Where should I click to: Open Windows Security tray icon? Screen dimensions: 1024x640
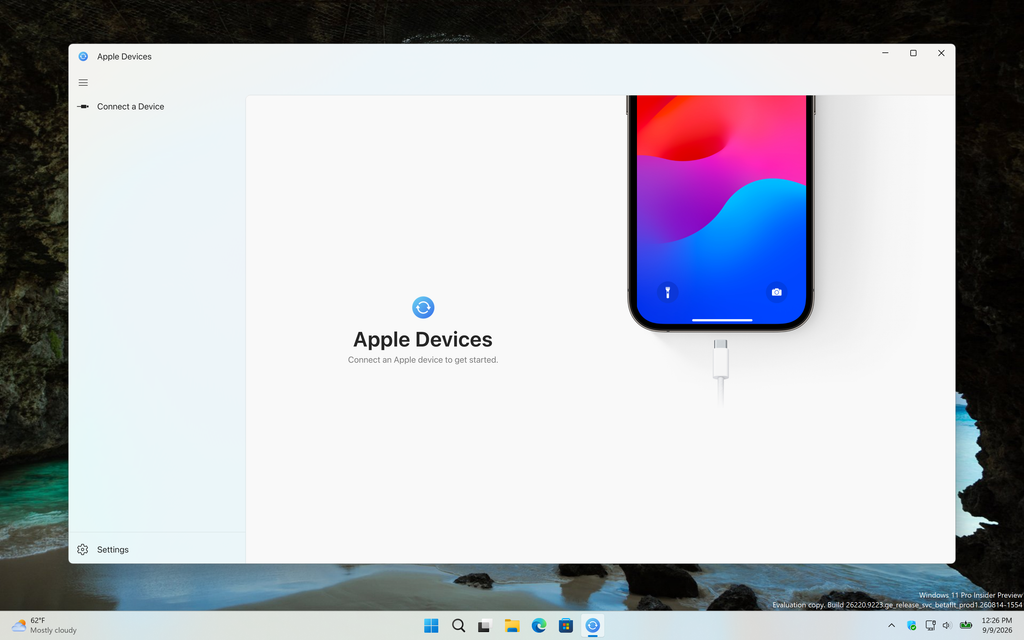[x=912, y=626]
